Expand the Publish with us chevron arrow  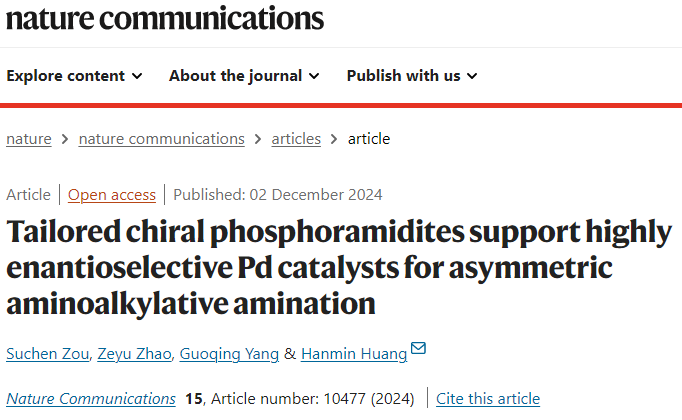coord(472,76)
